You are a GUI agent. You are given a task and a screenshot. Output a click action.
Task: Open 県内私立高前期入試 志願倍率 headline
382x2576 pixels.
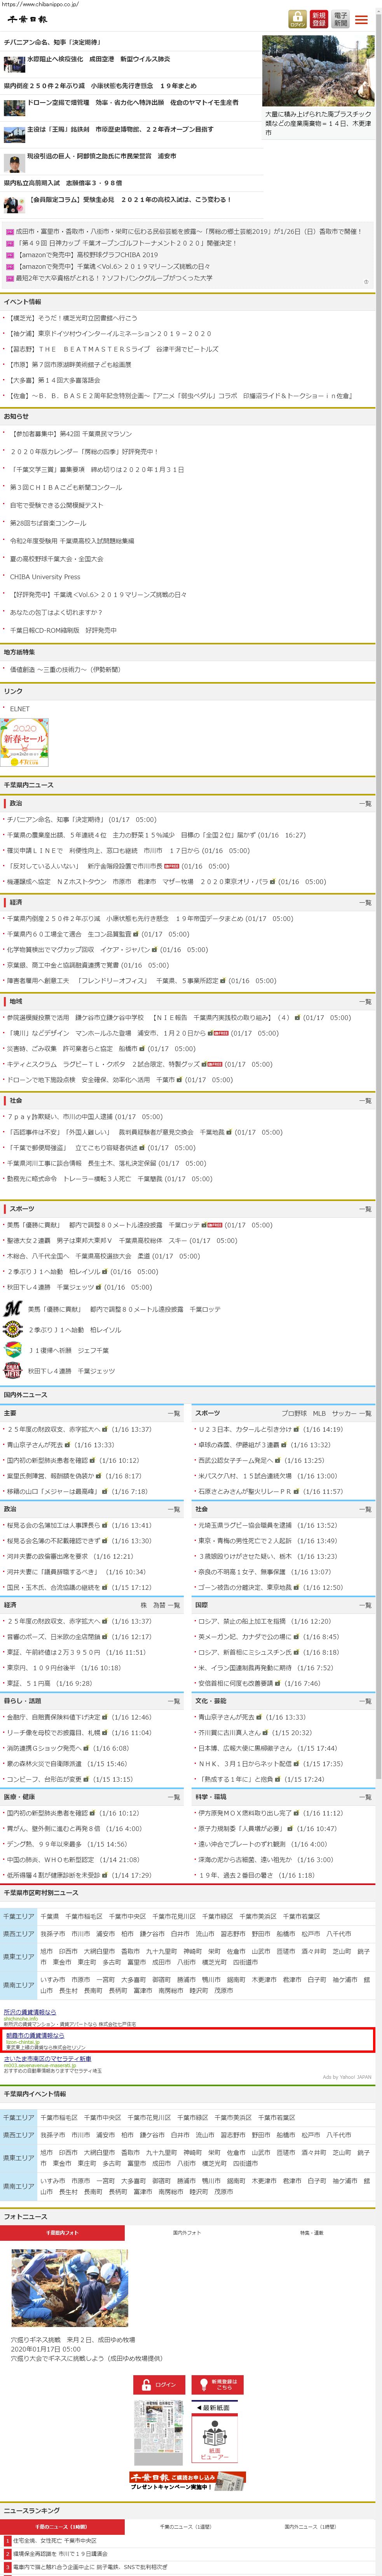click(63, 183)
